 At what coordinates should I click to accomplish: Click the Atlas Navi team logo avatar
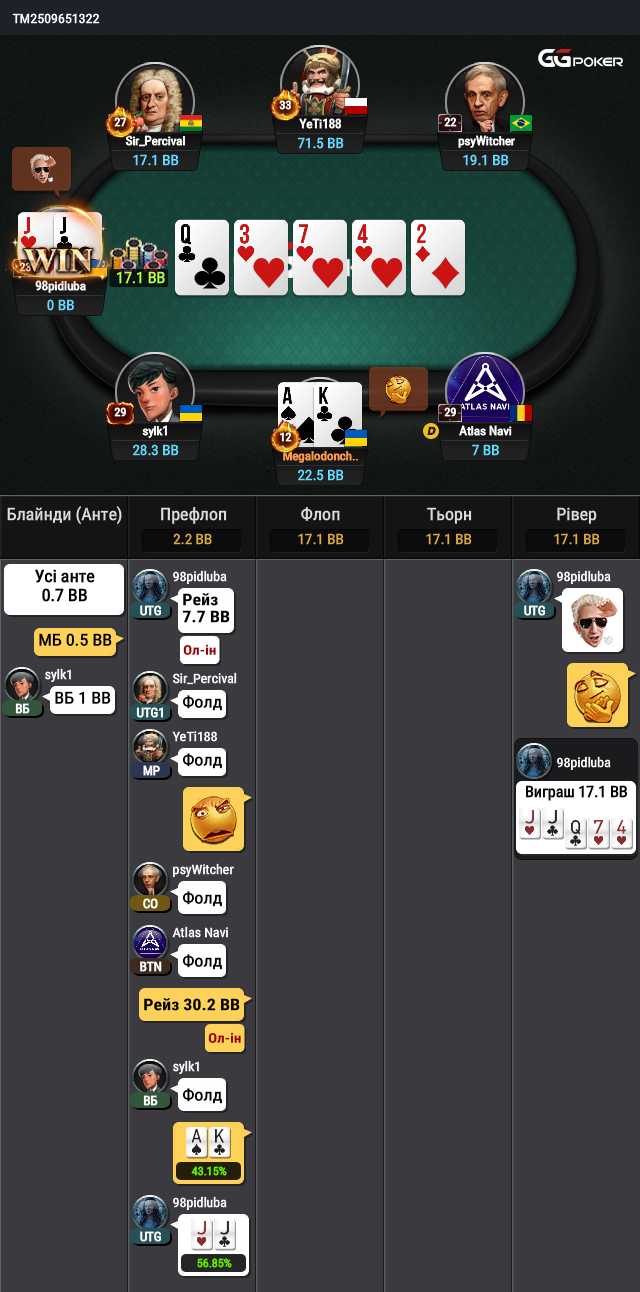(x=485, y=389)
